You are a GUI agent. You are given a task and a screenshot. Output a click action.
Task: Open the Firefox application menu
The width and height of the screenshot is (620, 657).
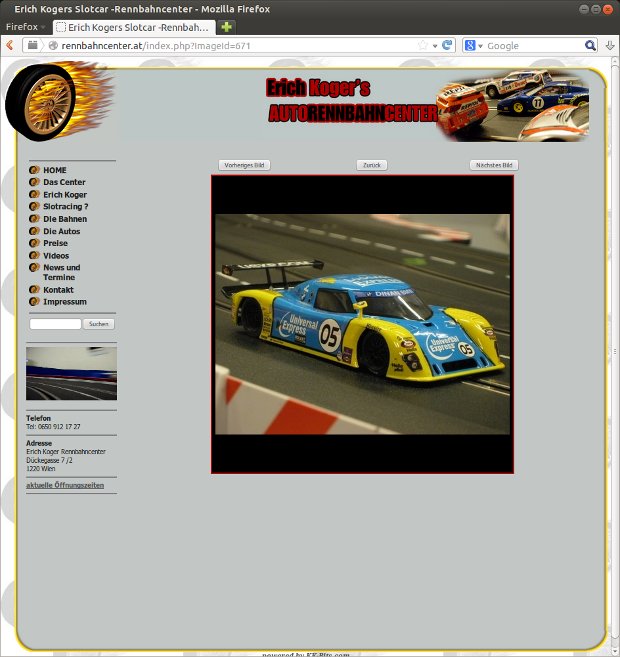click(x=25, y=27)
